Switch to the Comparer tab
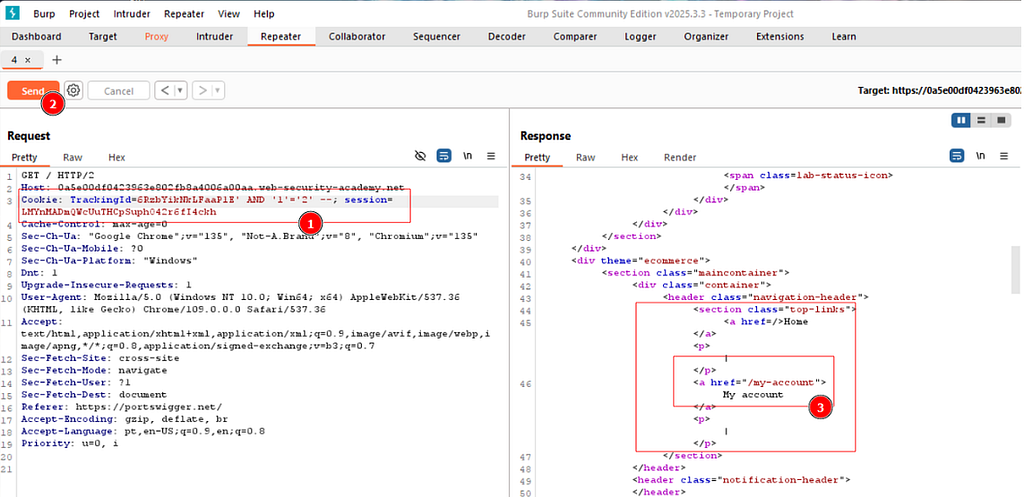The image size is (1024, 497). click(575, 37)
